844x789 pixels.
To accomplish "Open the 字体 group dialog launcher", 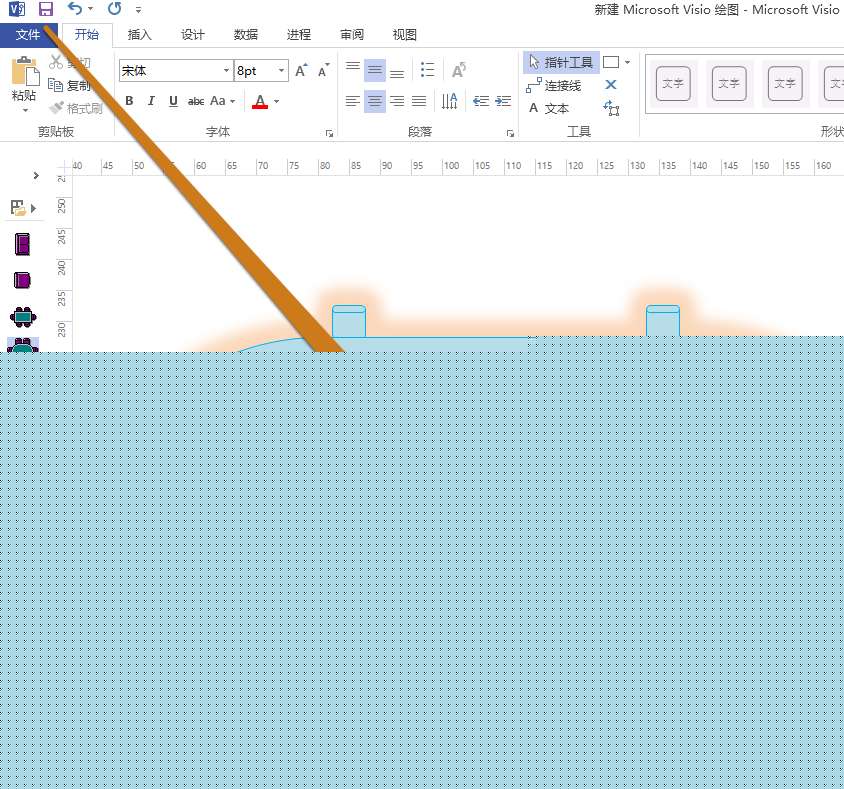I will point(329,133).
